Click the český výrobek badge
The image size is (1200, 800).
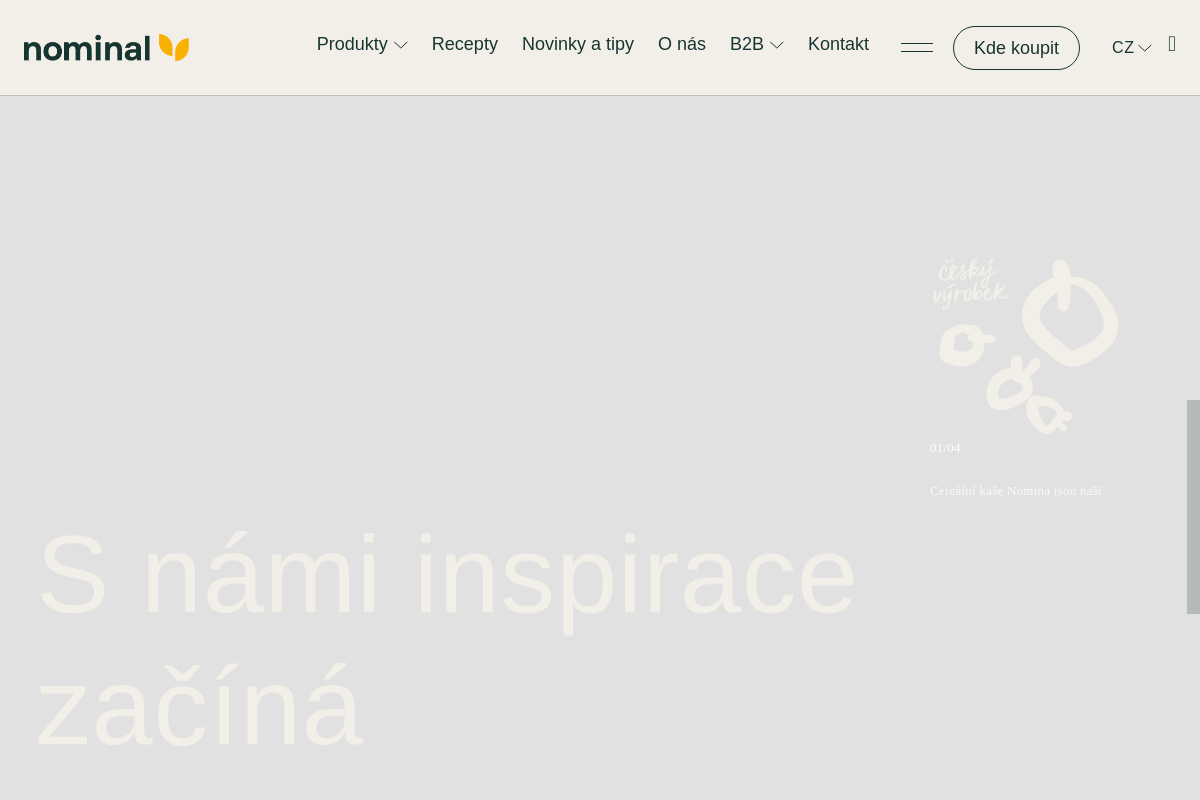click(1025, 346)
